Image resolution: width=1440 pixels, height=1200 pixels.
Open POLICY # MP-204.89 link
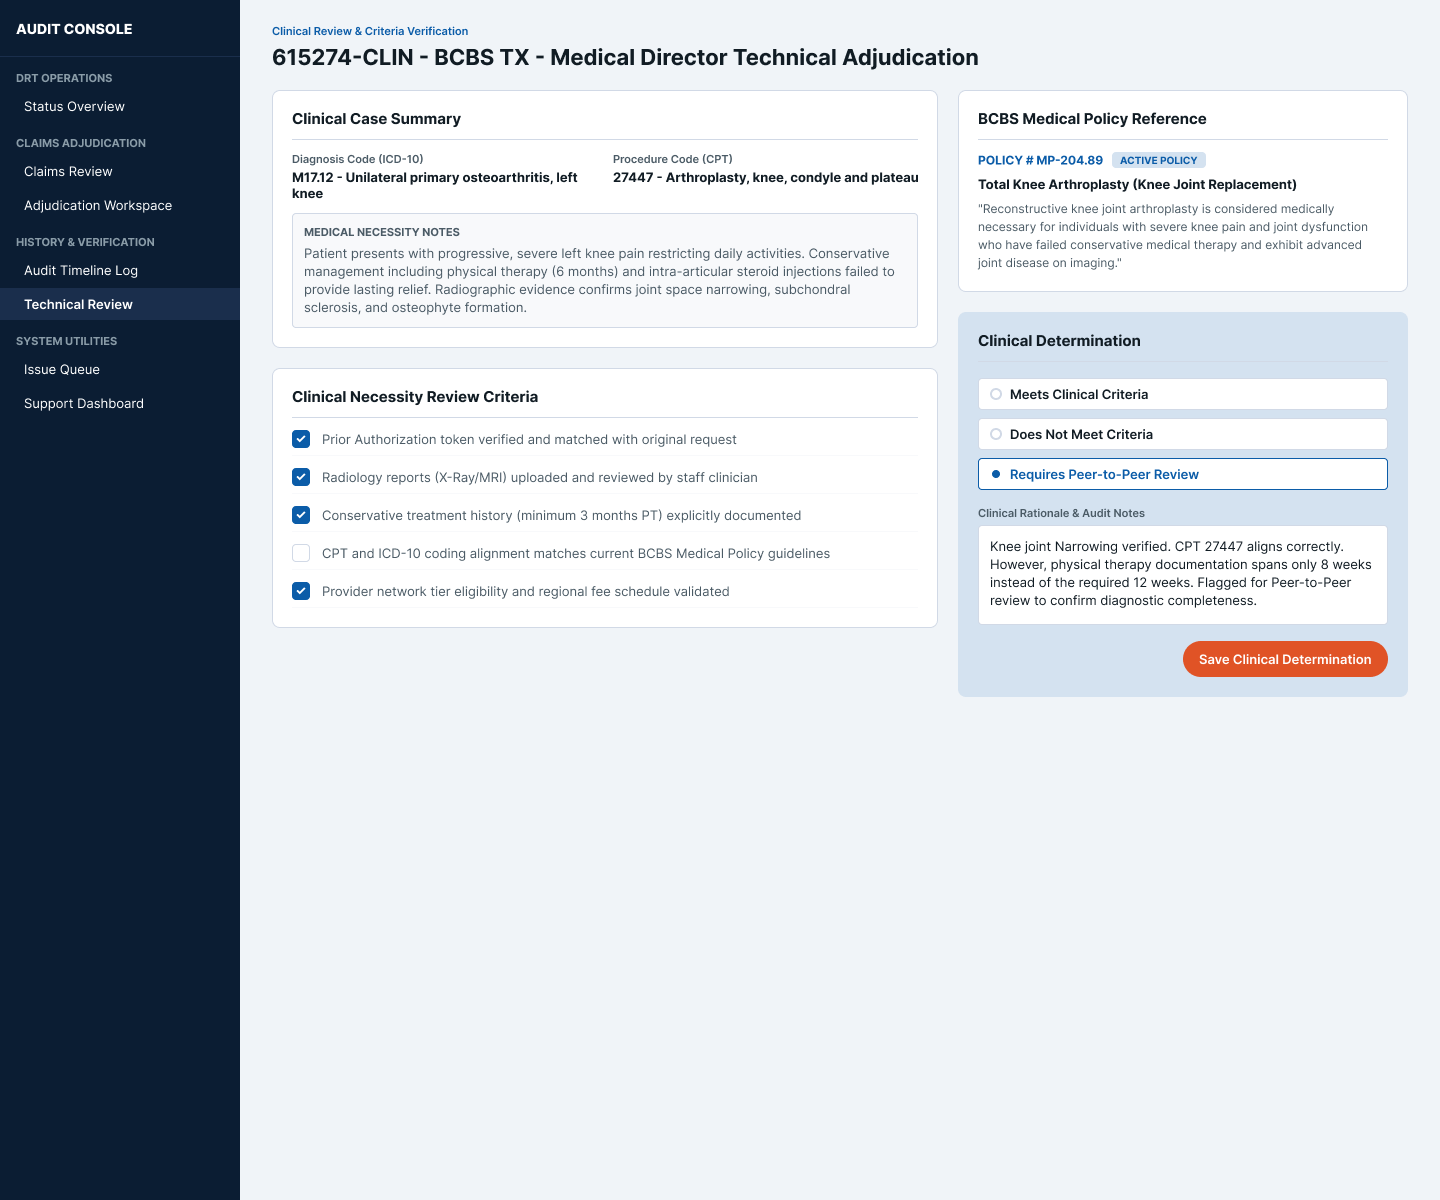click(x=1040, y=160)
